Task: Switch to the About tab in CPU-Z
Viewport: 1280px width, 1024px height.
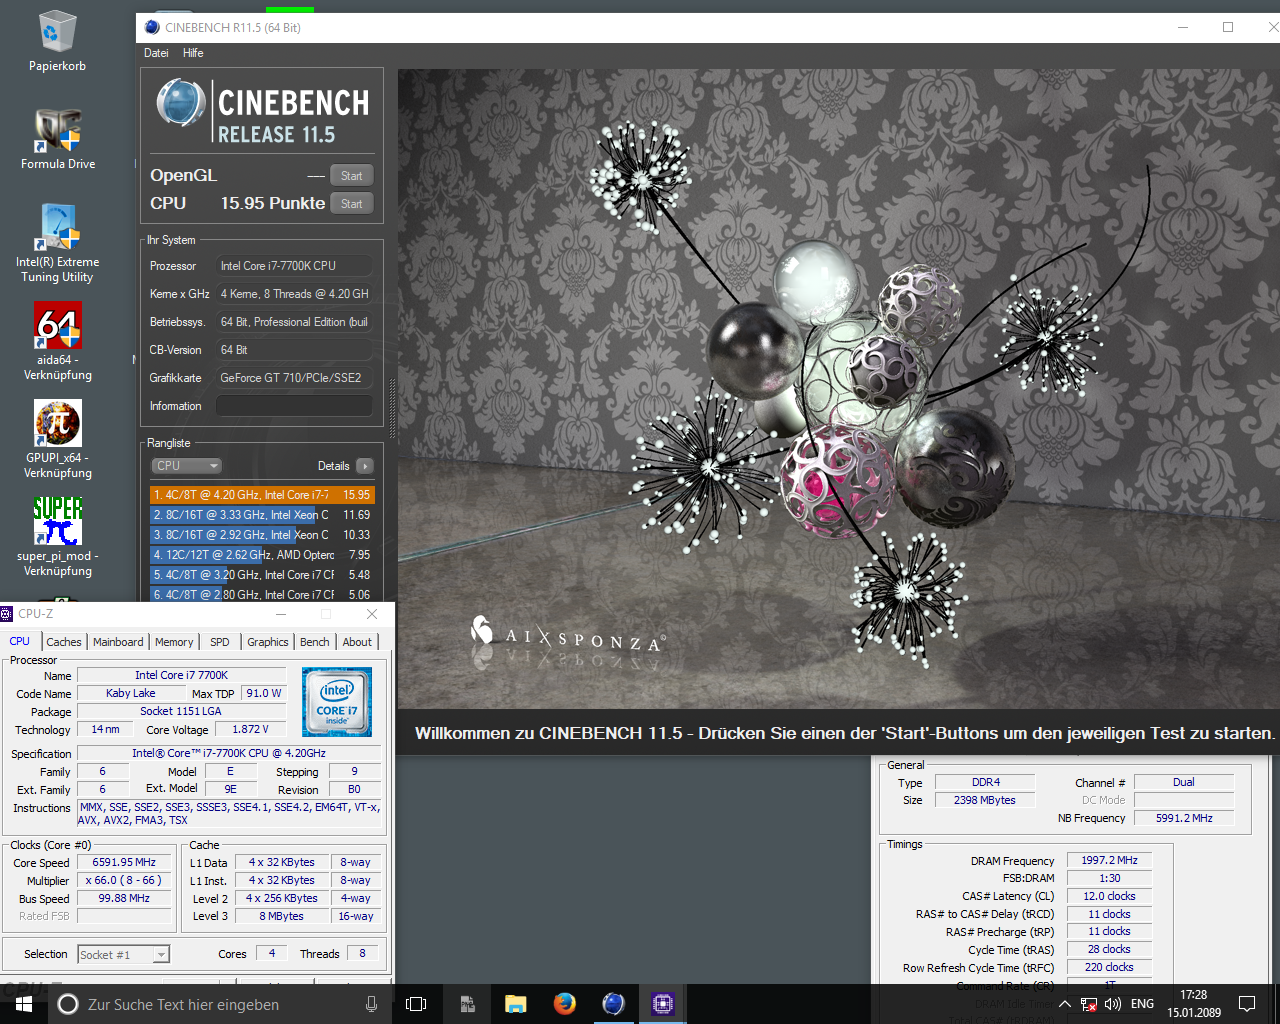Action: [357, 642]
